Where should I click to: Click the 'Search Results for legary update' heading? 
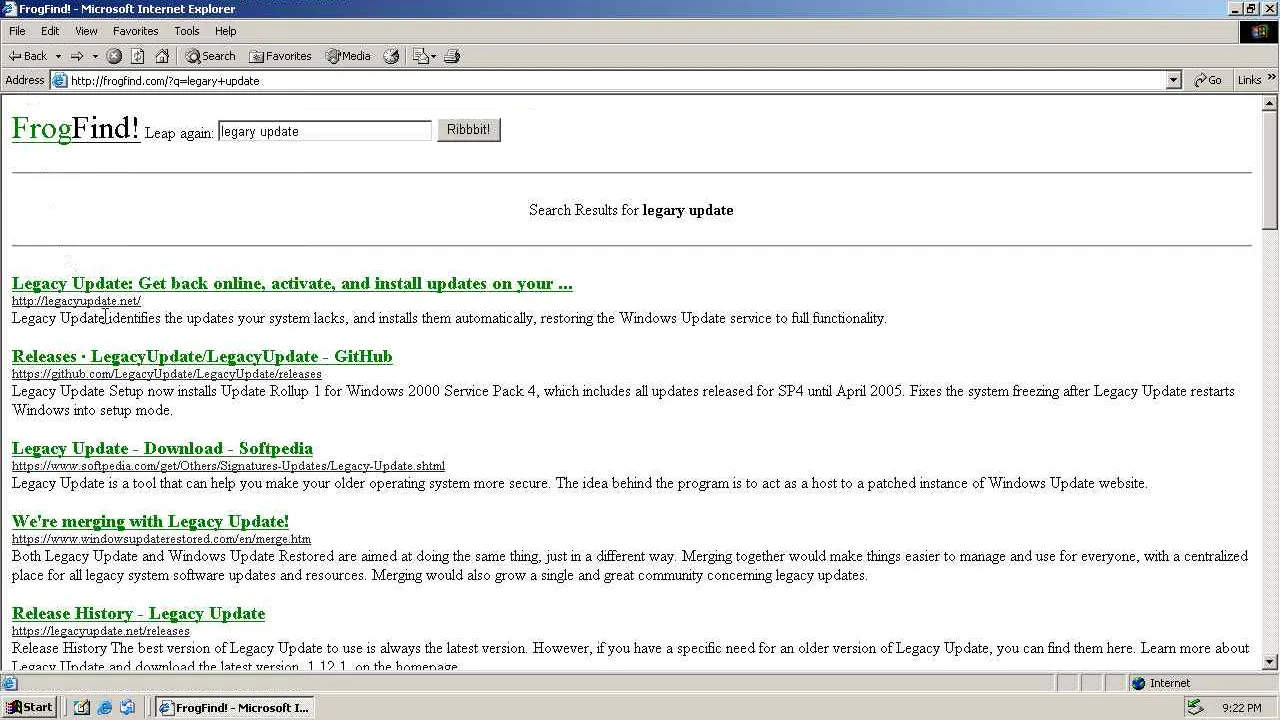click(631, 210)
